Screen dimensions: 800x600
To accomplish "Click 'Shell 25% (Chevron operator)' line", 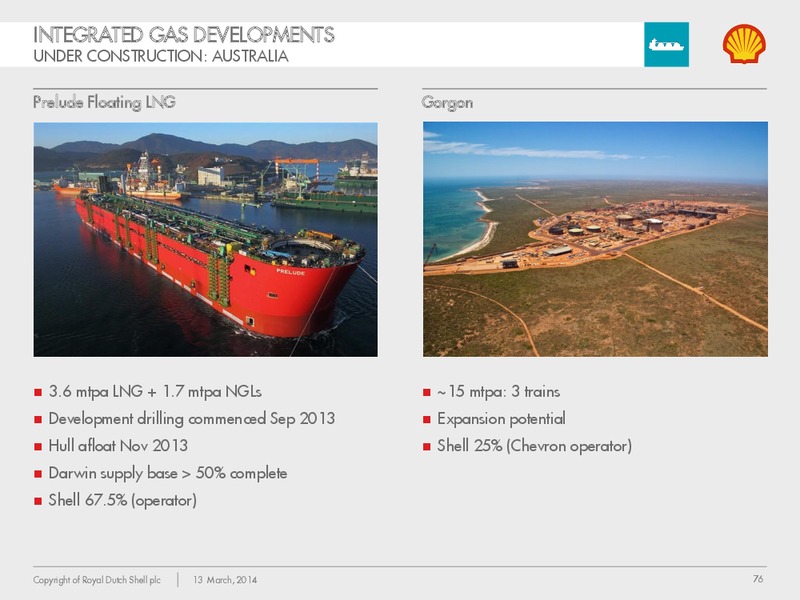I will (535, 446).
